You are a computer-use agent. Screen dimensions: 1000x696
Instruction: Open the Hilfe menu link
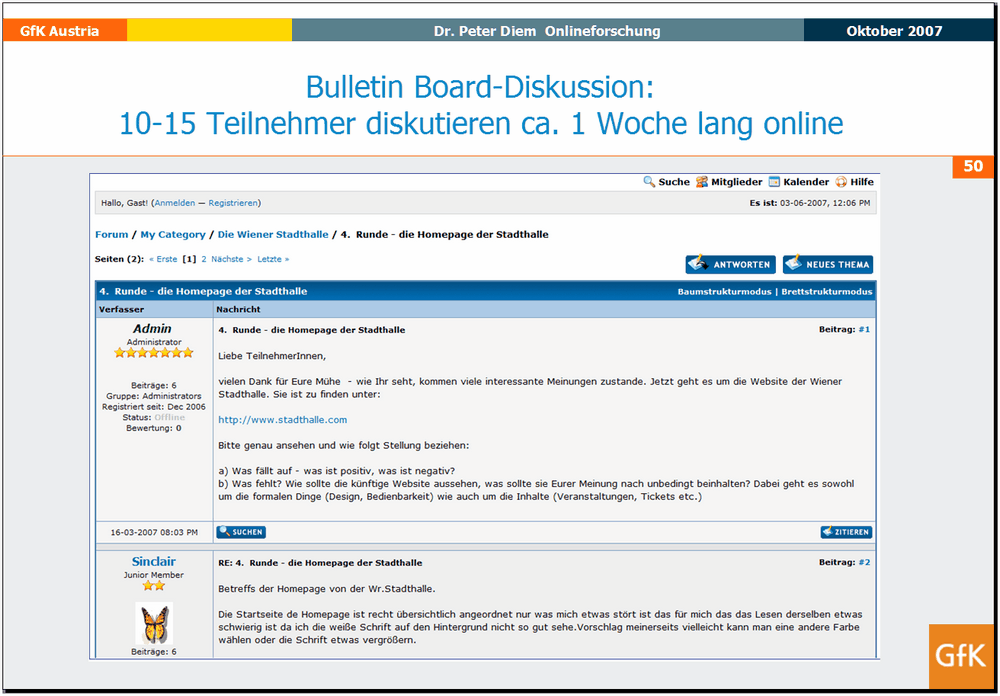[x=862, y=182]
